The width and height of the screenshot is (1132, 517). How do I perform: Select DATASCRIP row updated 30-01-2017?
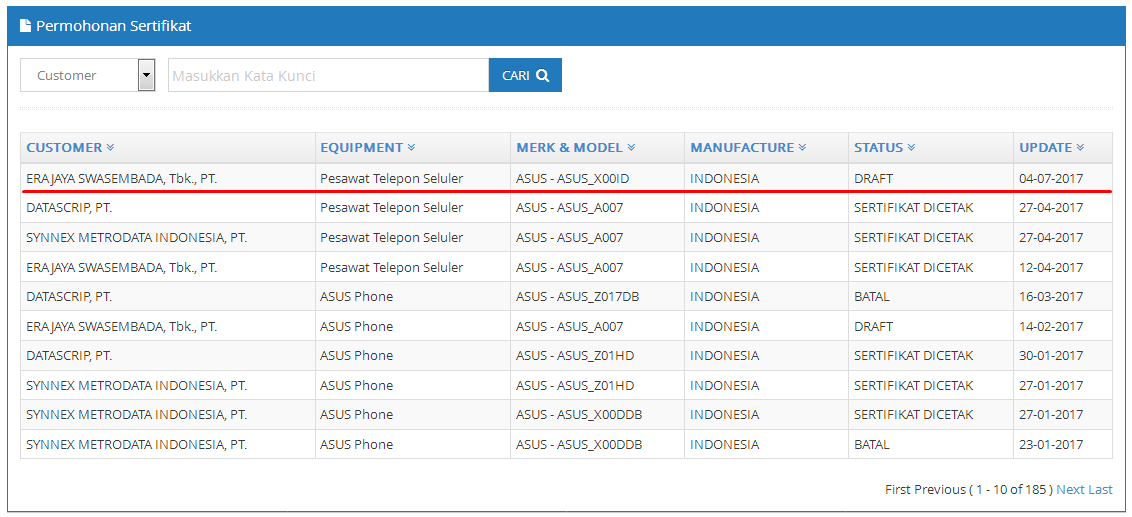[566, 356]
